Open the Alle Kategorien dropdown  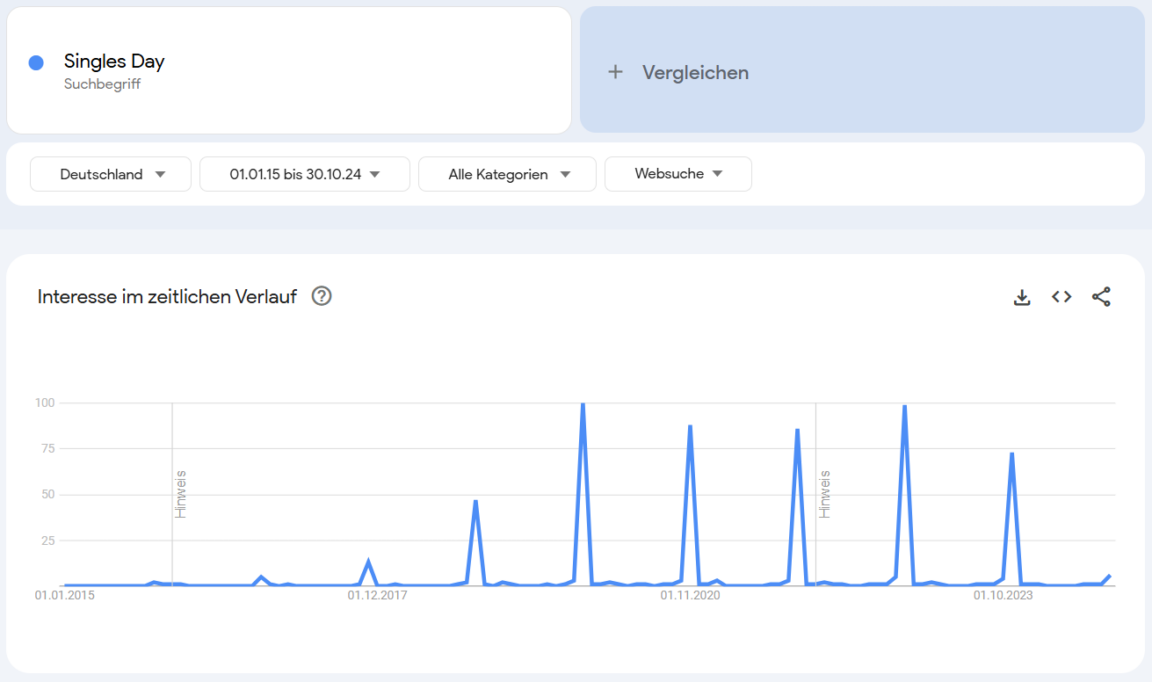point(508,174)
